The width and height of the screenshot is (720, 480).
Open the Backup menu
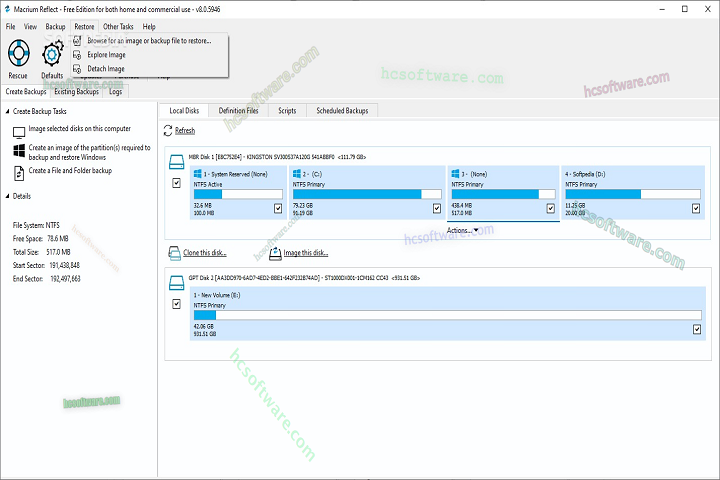tap(55, 27)
